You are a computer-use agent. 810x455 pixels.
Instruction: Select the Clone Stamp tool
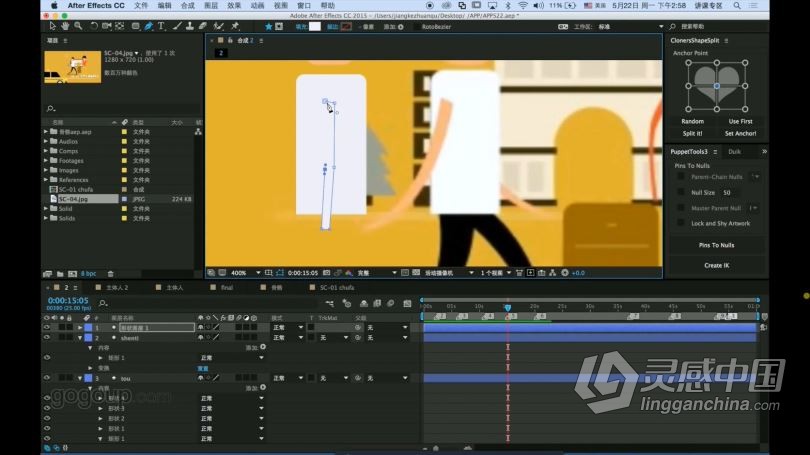tap(190, 26)
